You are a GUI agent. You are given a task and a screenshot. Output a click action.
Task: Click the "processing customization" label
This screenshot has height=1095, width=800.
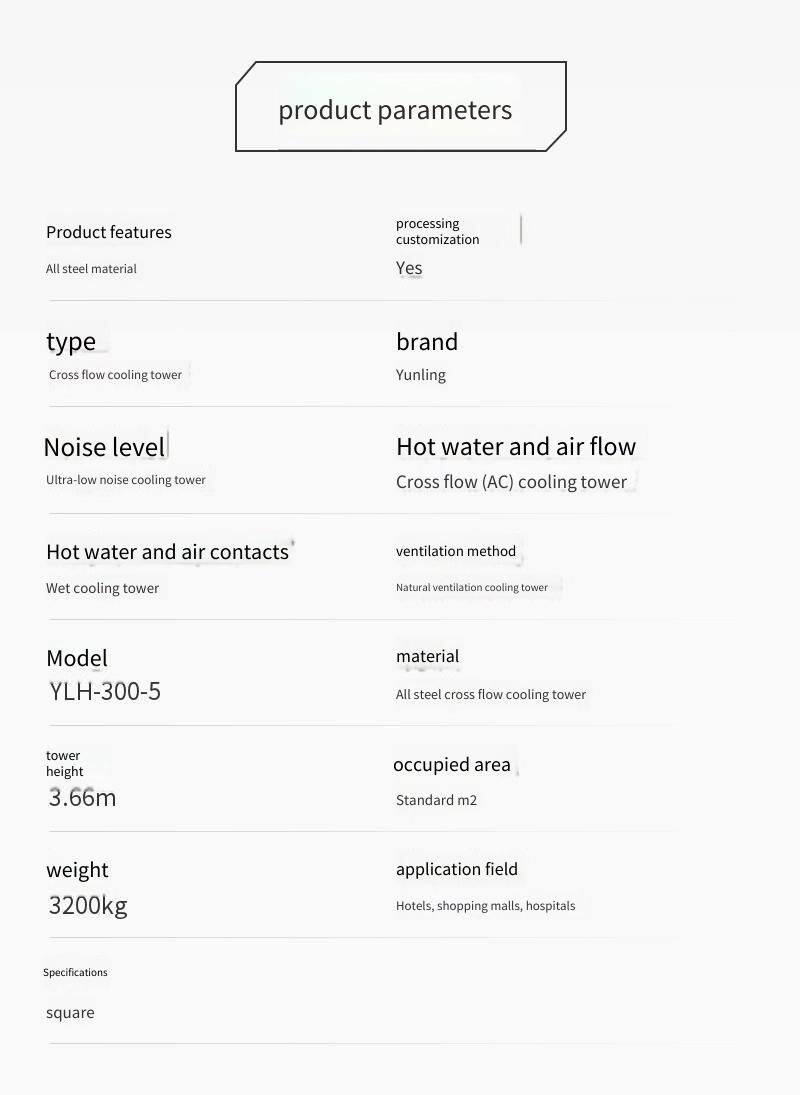pos(437,231)
